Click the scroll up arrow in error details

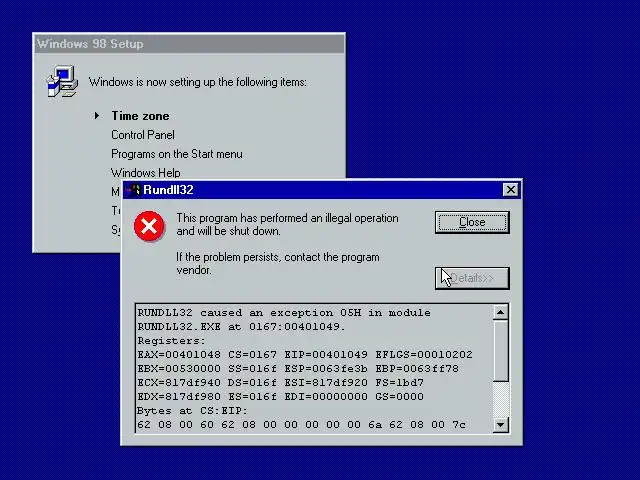tap(500, 312)
